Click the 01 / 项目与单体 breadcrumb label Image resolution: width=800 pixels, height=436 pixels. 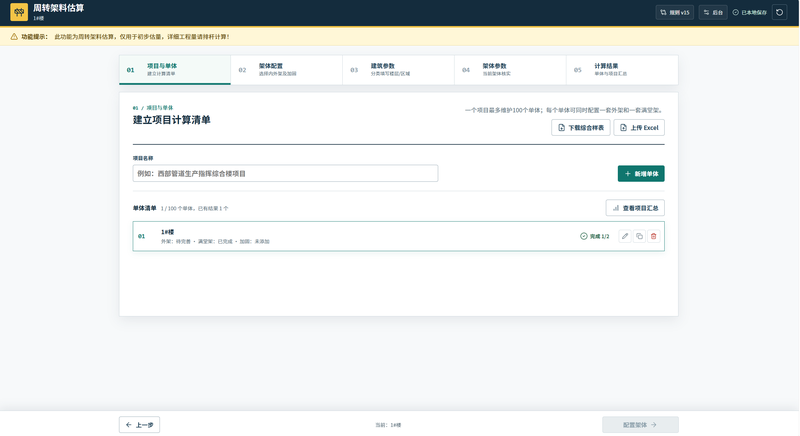(153, 108)
